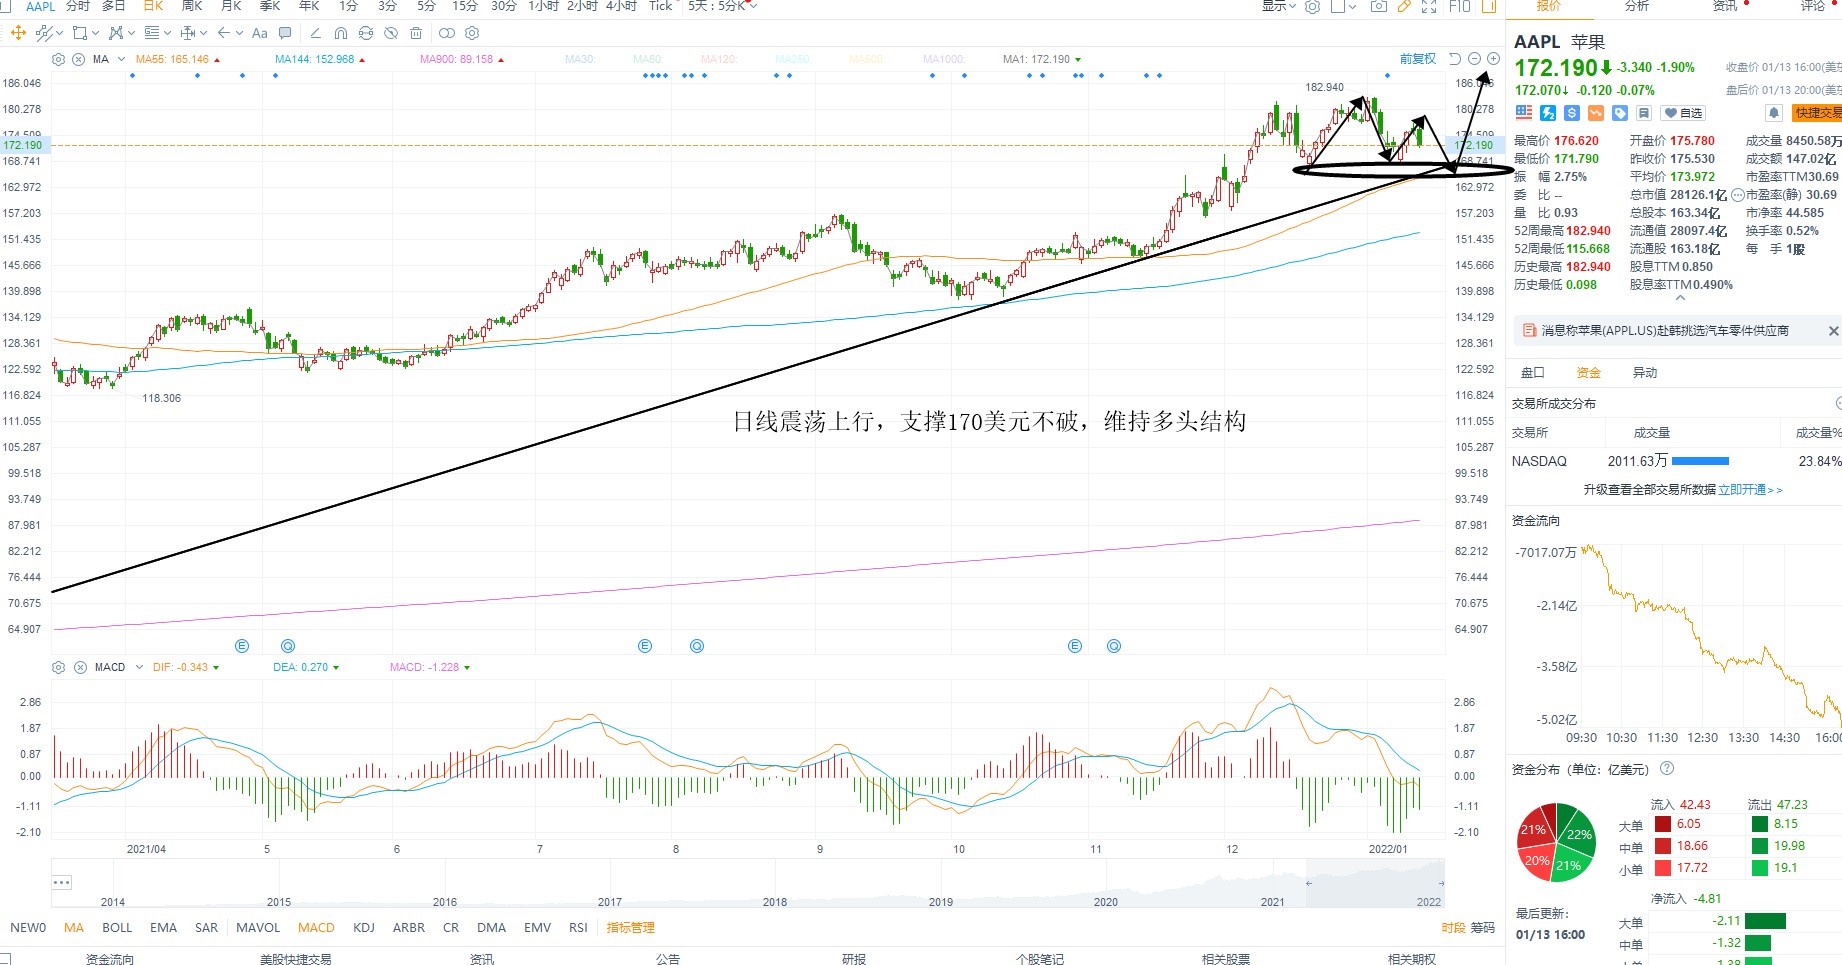Collapse the quote details chevron

point(1680,298)
